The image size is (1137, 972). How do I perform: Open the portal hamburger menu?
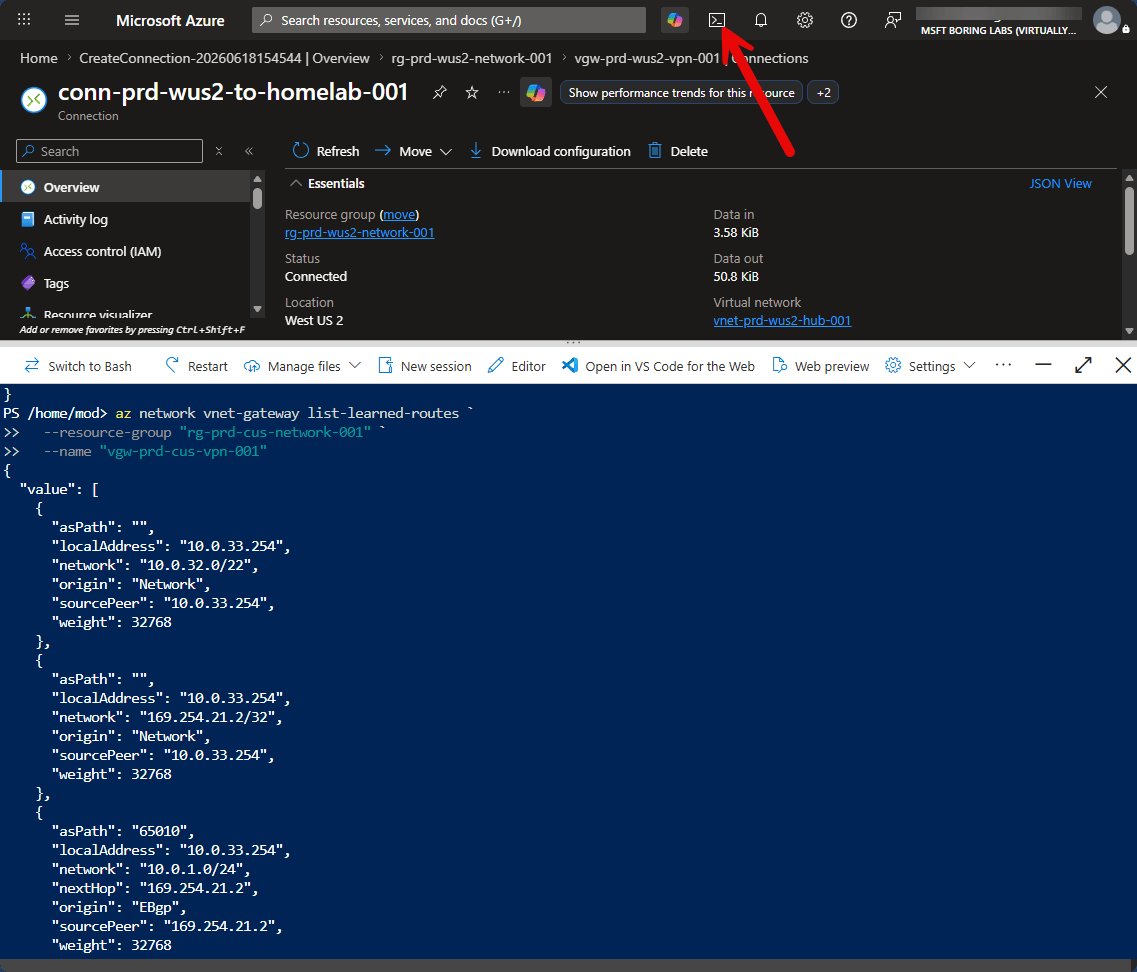pos(72,20)
